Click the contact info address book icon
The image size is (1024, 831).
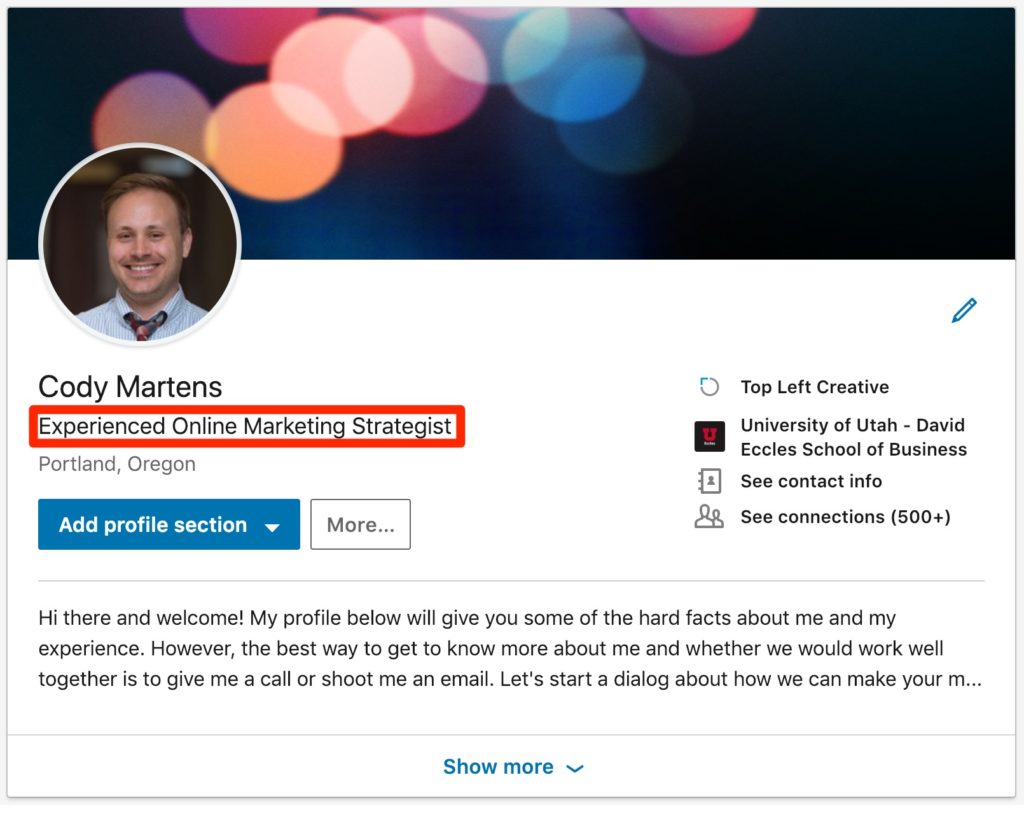(x=709, y=481)
